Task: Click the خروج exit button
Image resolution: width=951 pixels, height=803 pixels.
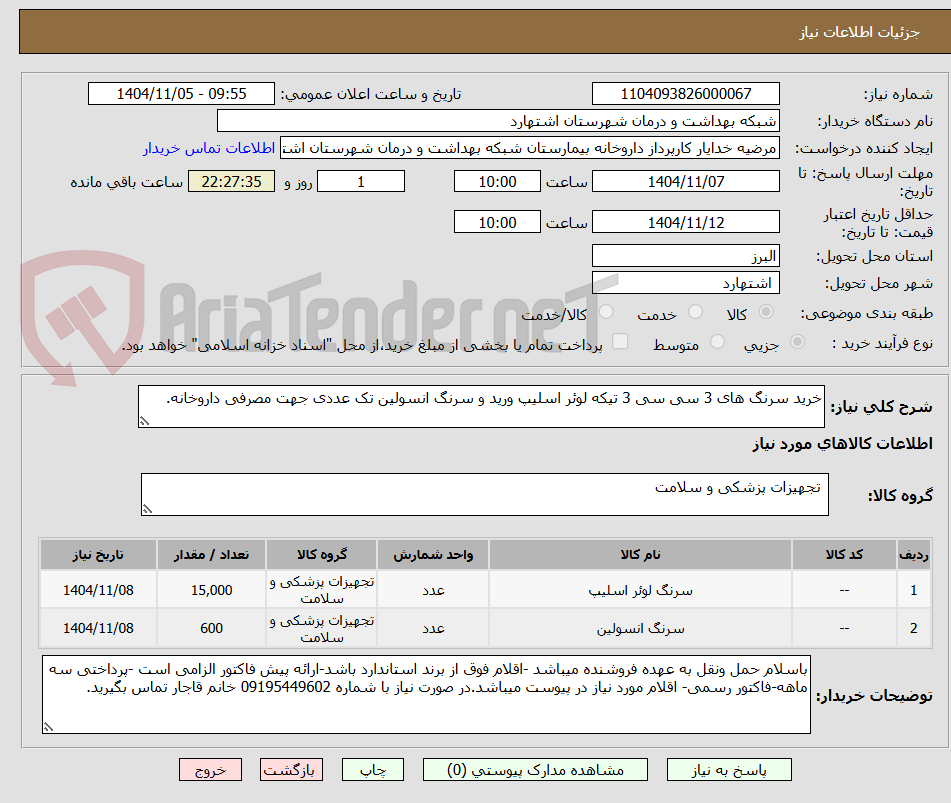Action: pos(210,770)
